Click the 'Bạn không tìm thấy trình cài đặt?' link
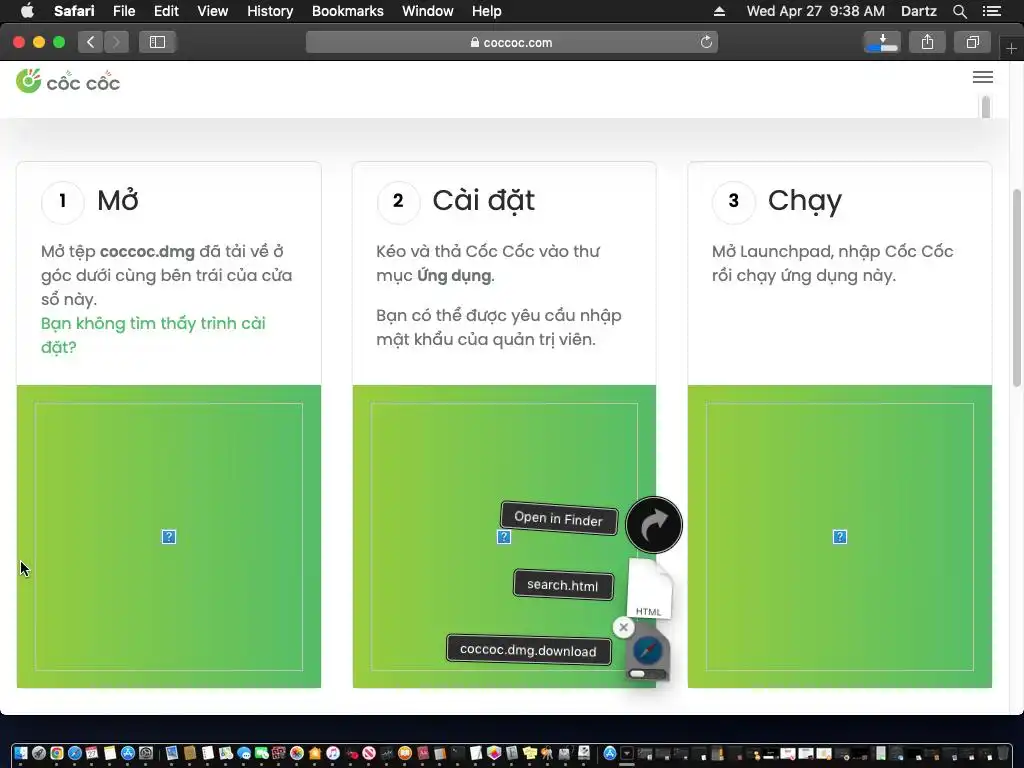The image size is (1024, 768). click(153, 335)
